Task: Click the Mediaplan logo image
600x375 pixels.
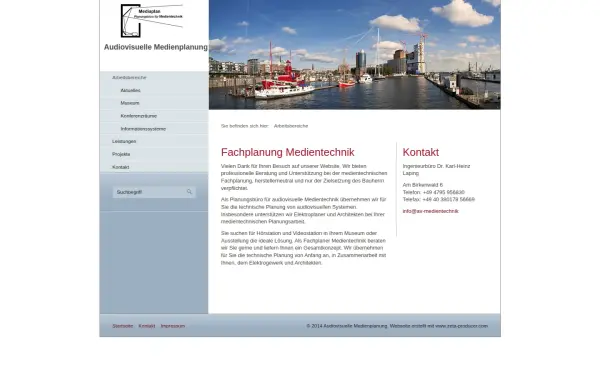Action: pyautogui.click(x=152, y=21)
